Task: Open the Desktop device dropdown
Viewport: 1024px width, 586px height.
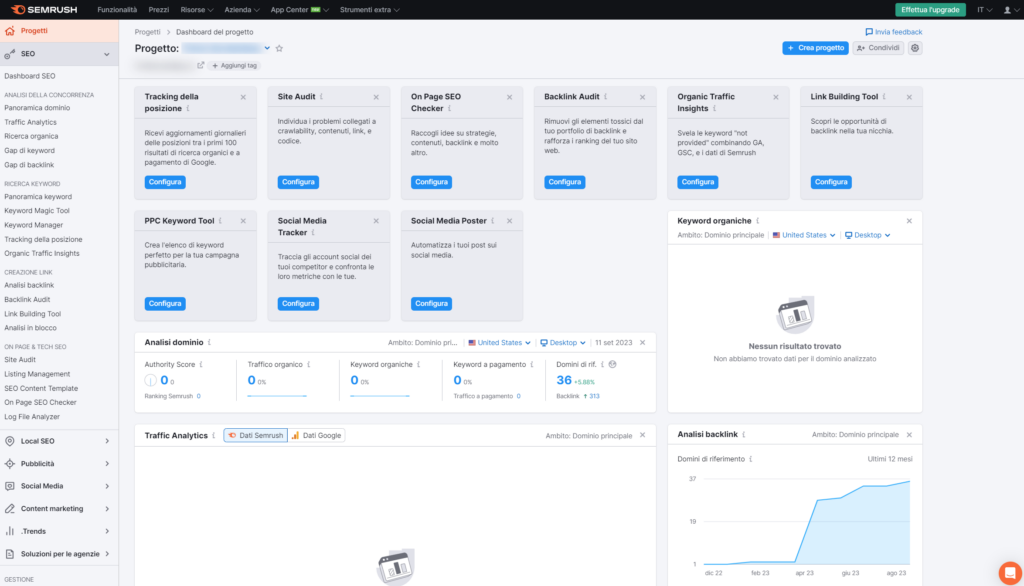Action: point(560,342)
